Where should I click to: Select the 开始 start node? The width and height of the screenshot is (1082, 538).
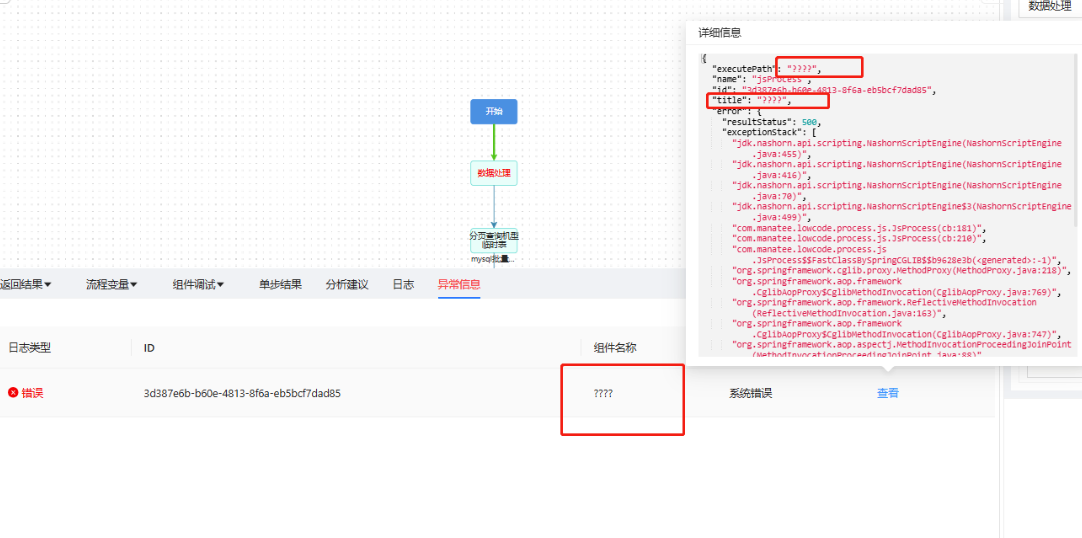click(x=493, y=111)
